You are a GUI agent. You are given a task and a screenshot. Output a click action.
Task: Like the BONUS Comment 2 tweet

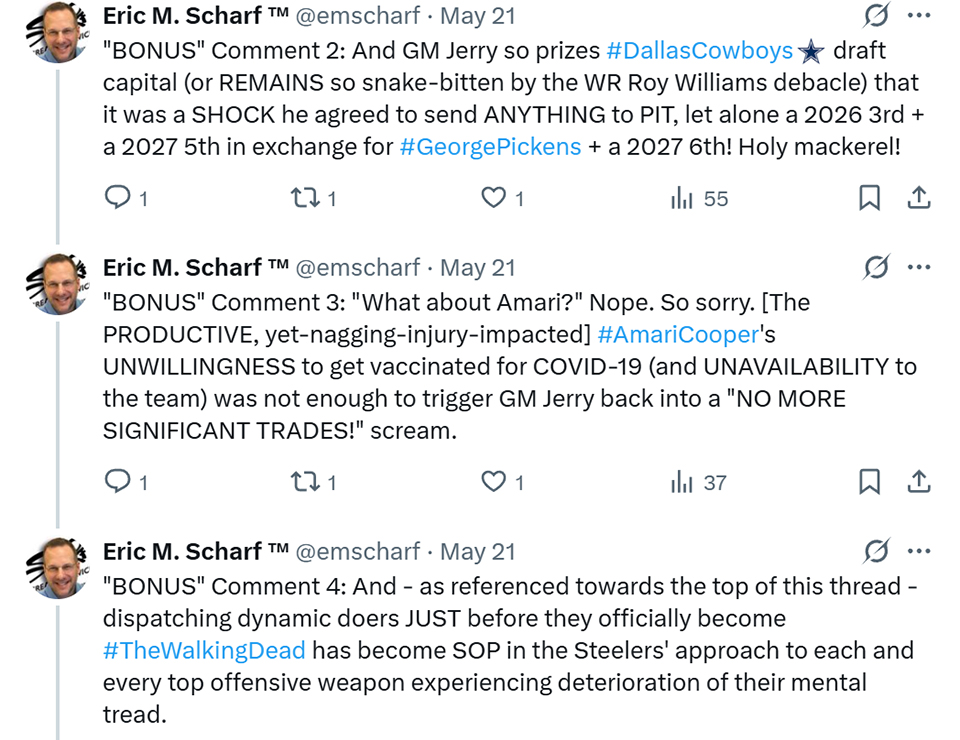point(493,198)
